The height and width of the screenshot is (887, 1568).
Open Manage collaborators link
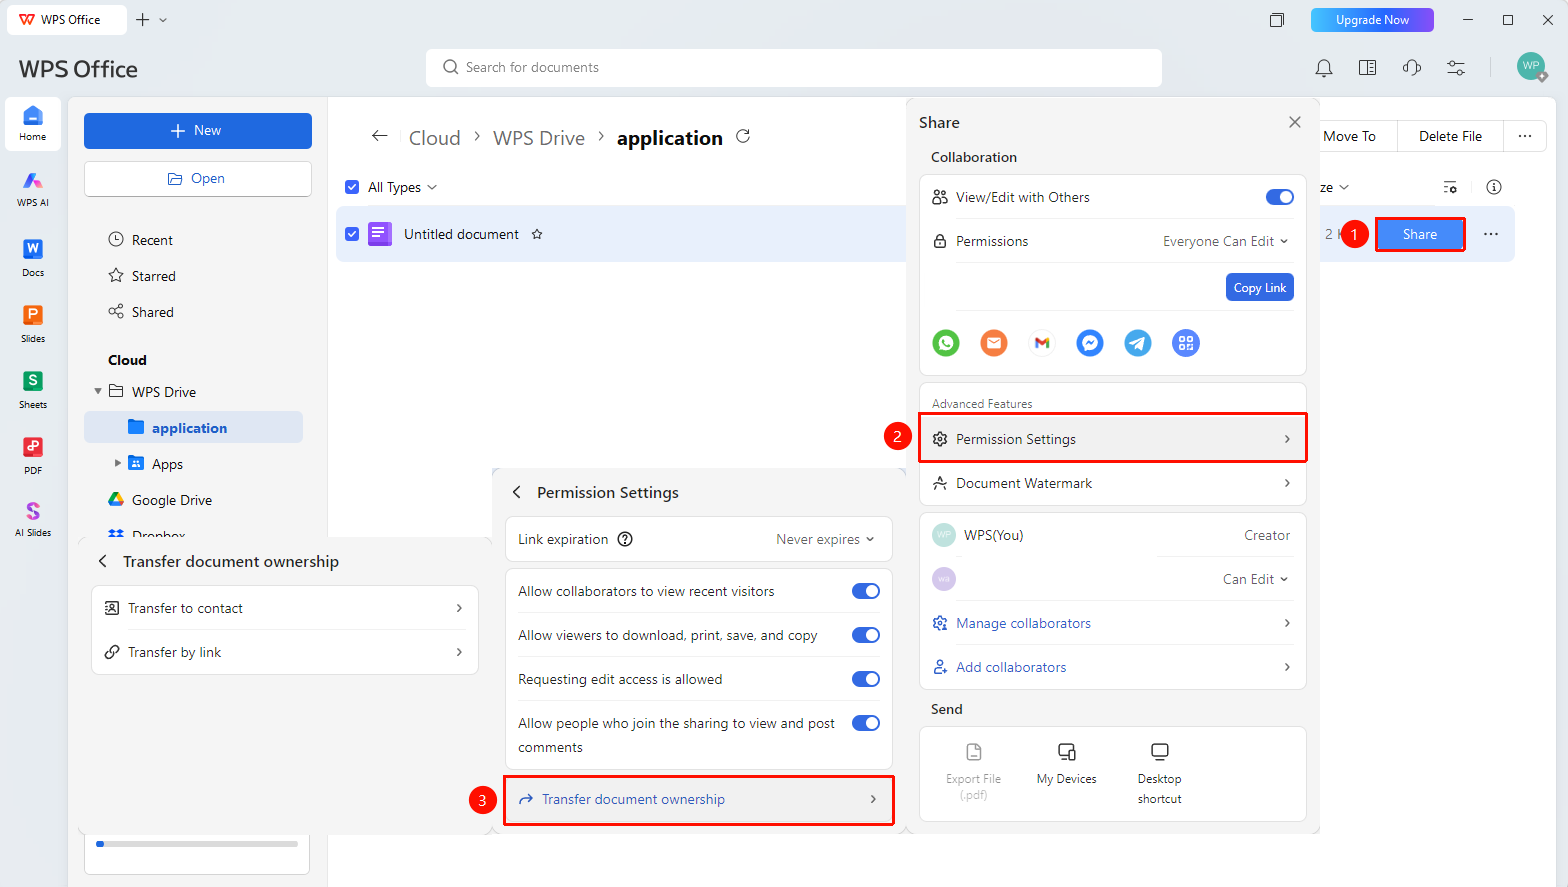[1113, 623]
